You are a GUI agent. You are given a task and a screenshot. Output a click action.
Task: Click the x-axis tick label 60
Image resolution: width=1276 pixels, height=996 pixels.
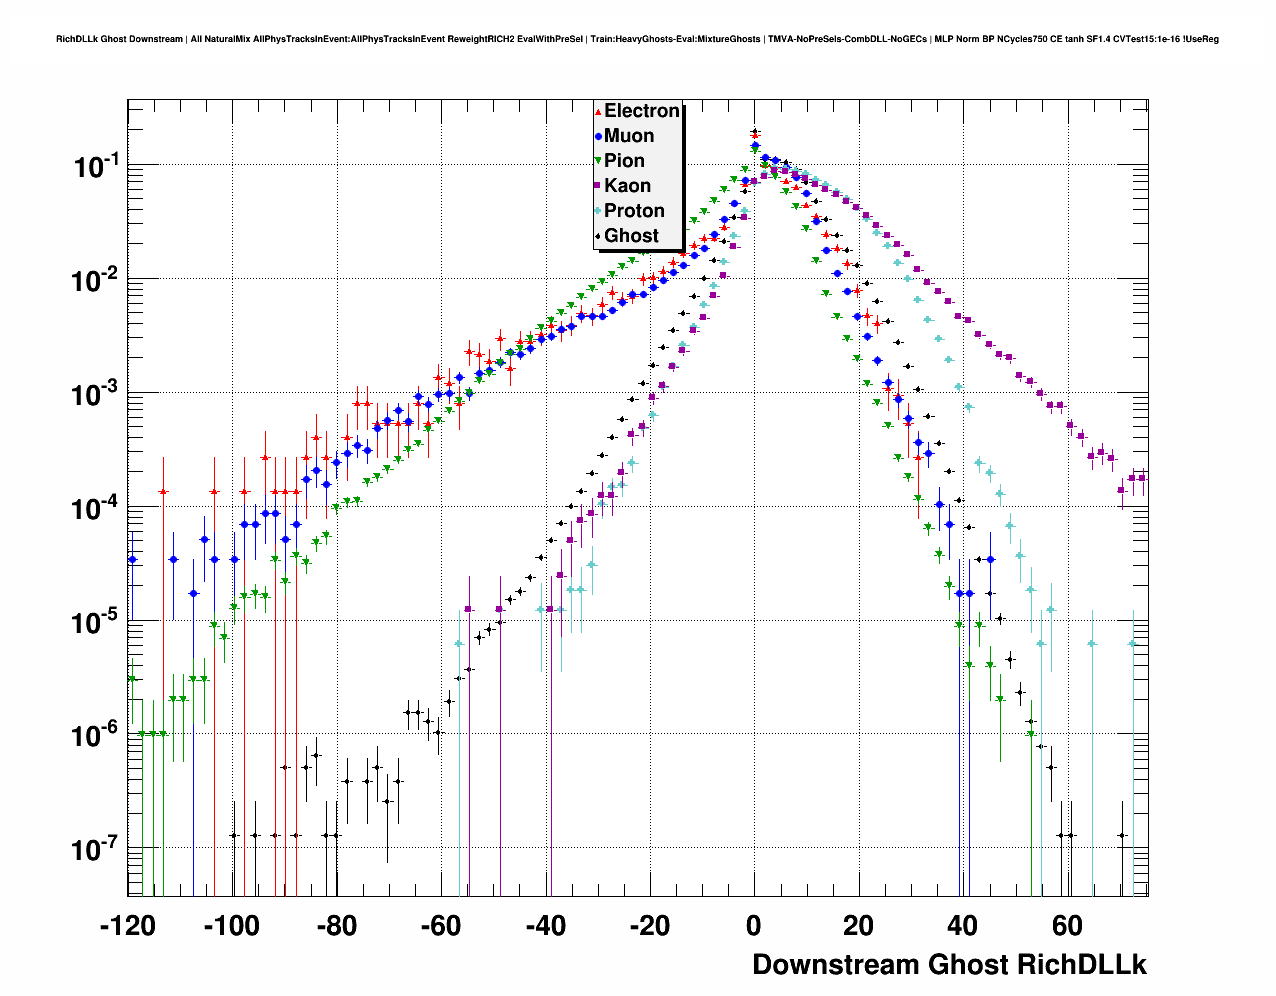[x=1068, y=926]
